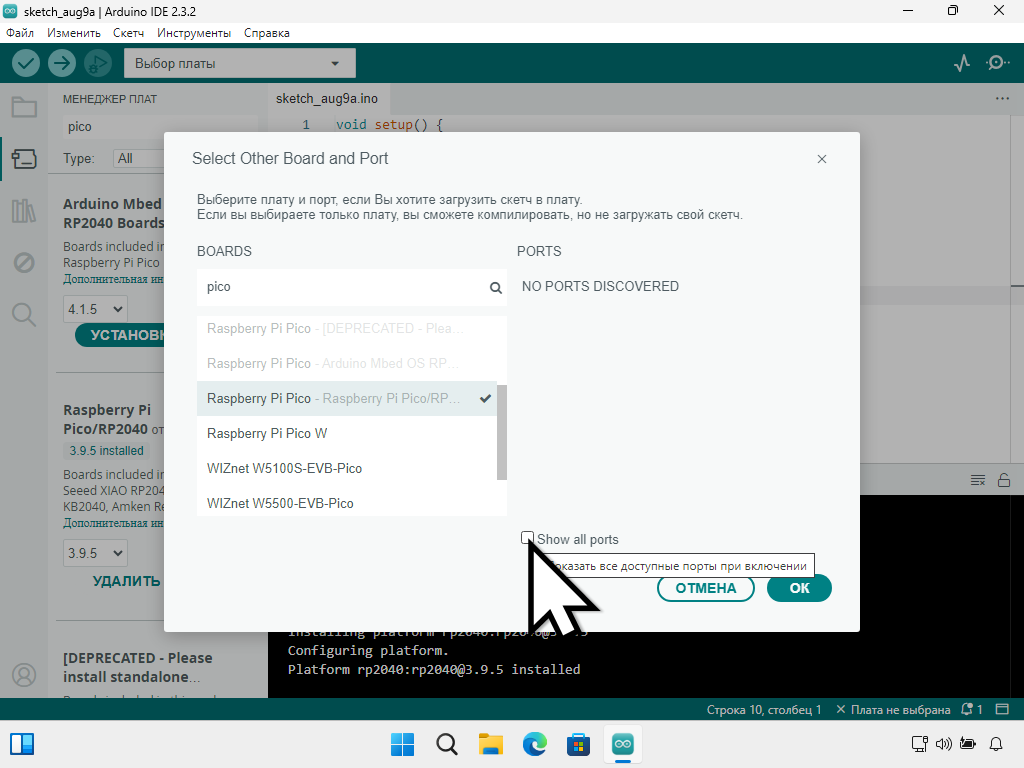This screenshot has height=768, width=1024.
Task: Select WIZnet W5500-EVB-Pico board
Action: (347, 504)
